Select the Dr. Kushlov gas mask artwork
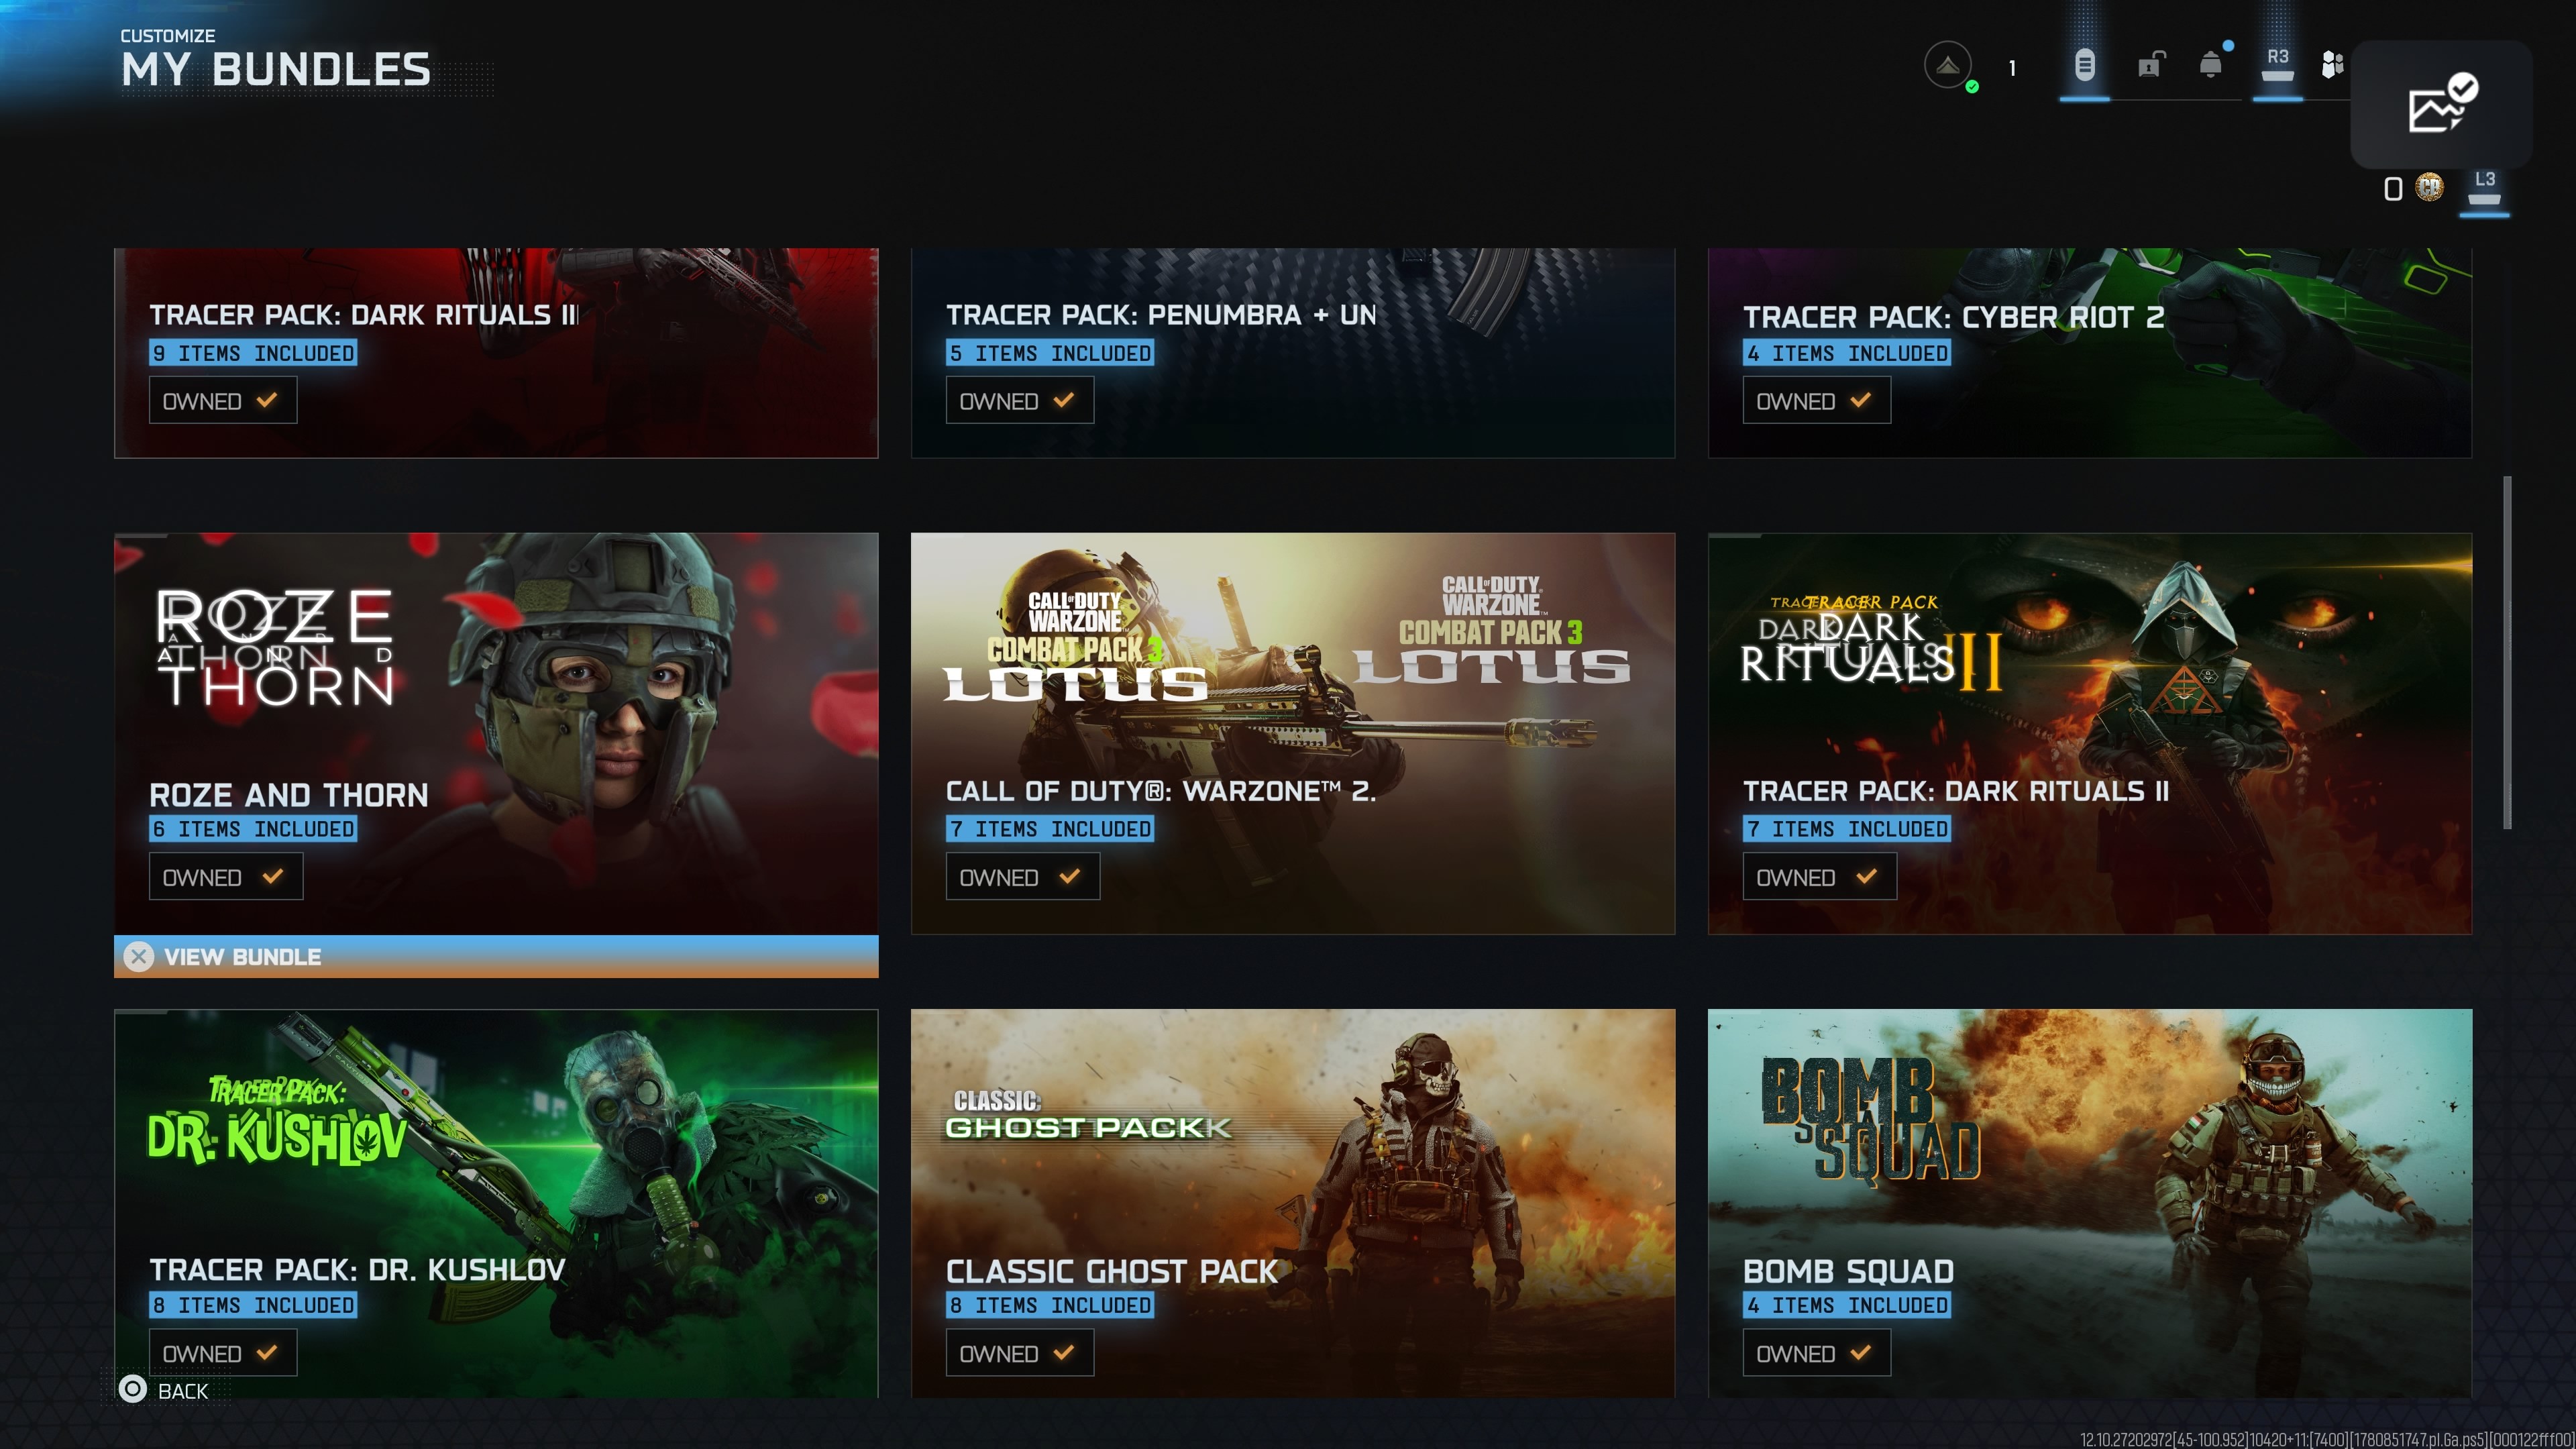 point(496,1203)
